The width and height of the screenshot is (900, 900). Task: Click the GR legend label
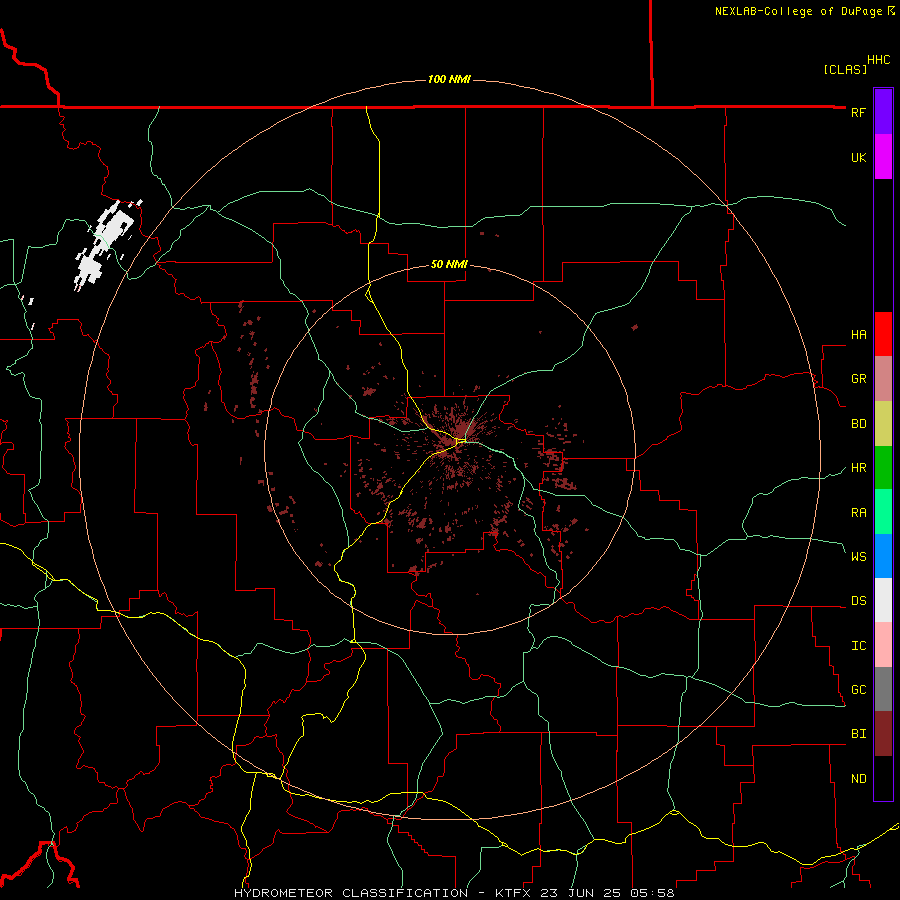[858, 379]
